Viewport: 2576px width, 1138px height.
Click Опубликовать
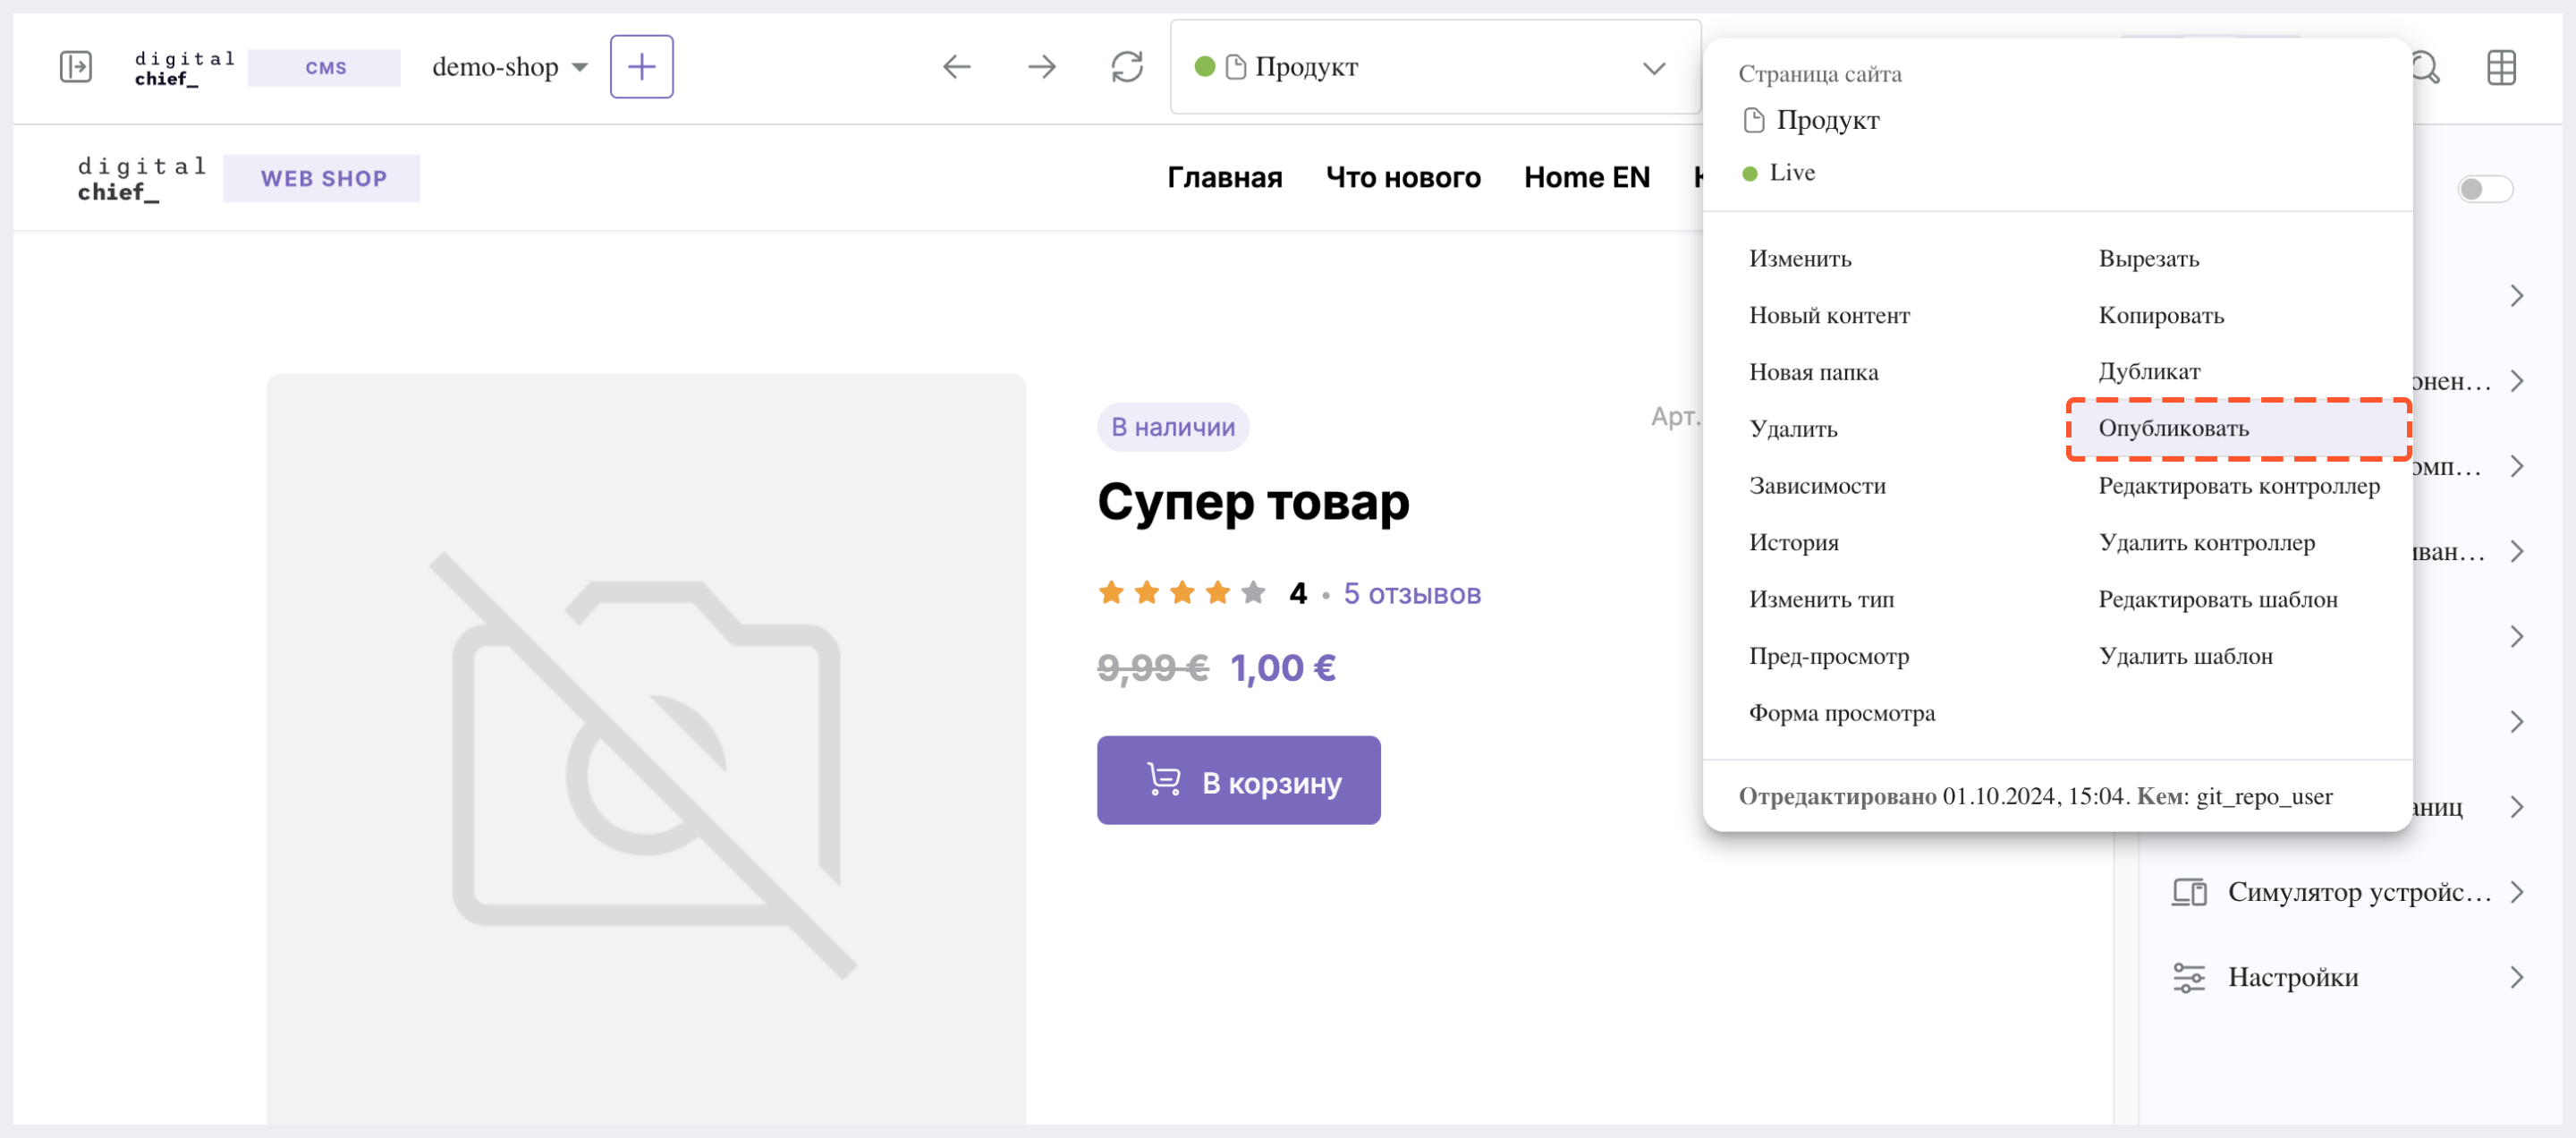tap(2238, 429)
